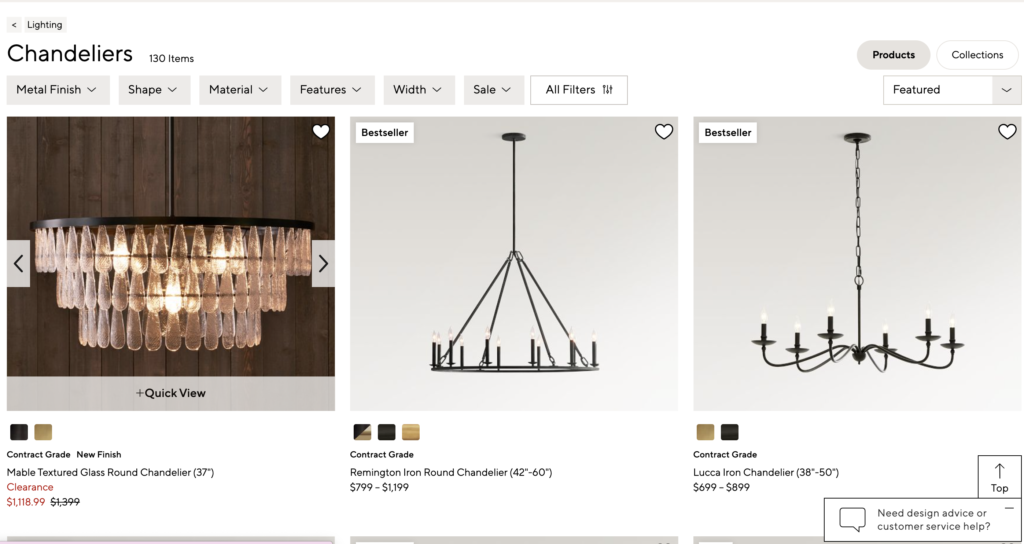Select two-tone black and brass Remington swatch
Viewport: 1024px width, 544px height.
coord(362,432)
